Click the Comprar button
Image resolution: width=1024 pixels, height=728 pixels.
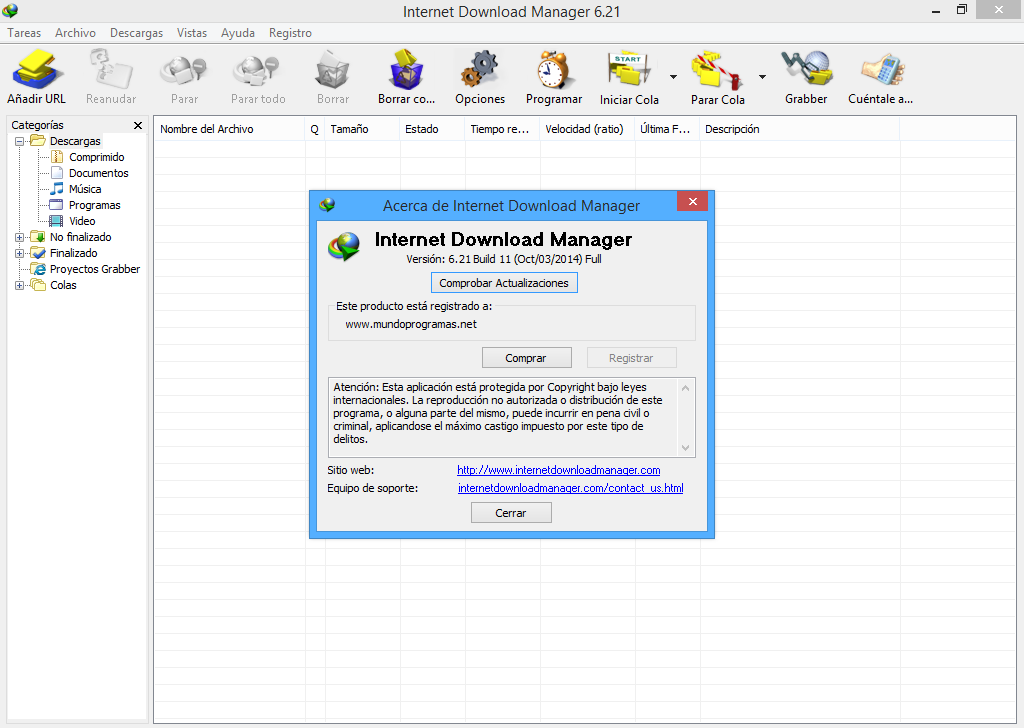526,358
